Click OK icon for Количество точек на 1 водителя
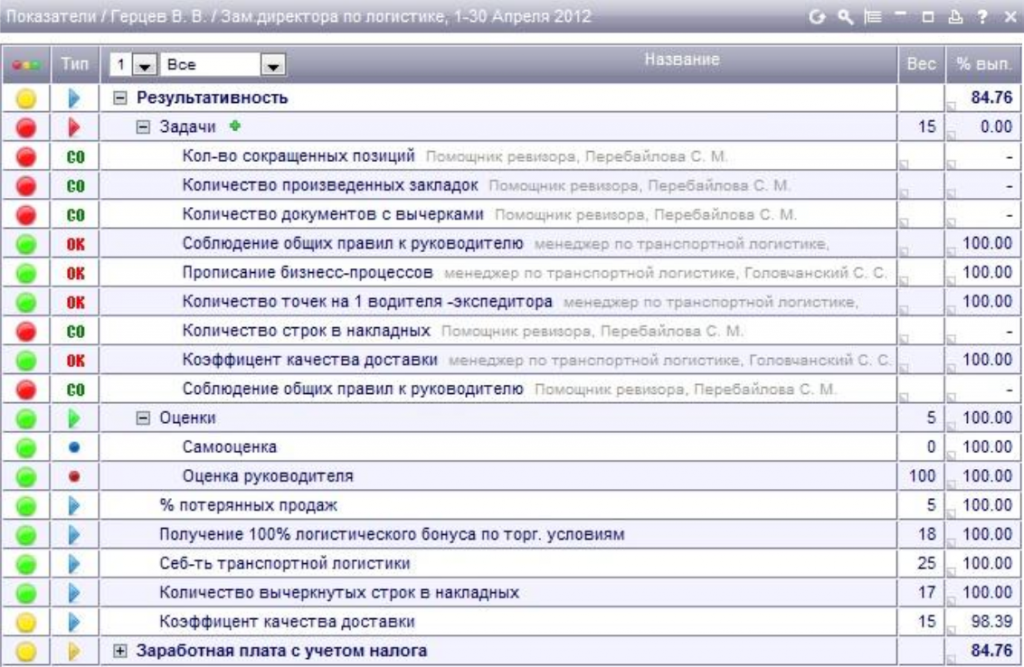1024x667 pixels. pyautogui.click(x=76, y=302)
